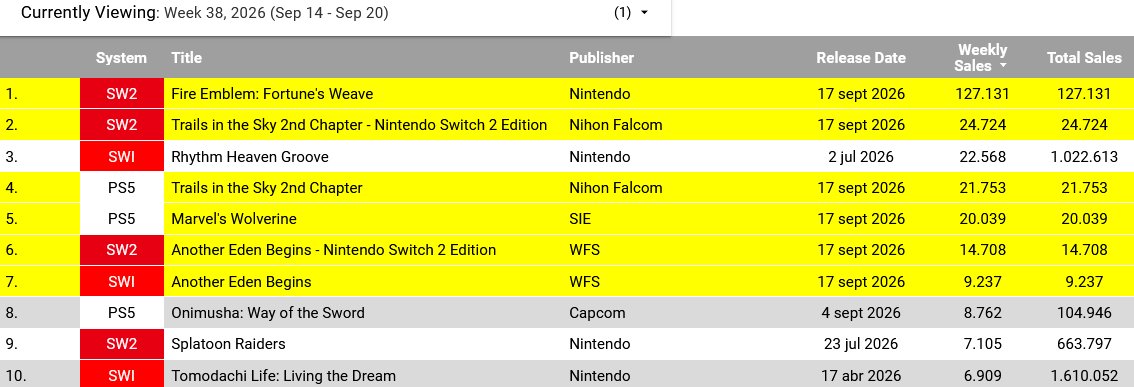This screenshot has width=1134, height=387.
Task: Select the SWI badge for Rhythm Heaven Groove
Action: coord(122,156)
